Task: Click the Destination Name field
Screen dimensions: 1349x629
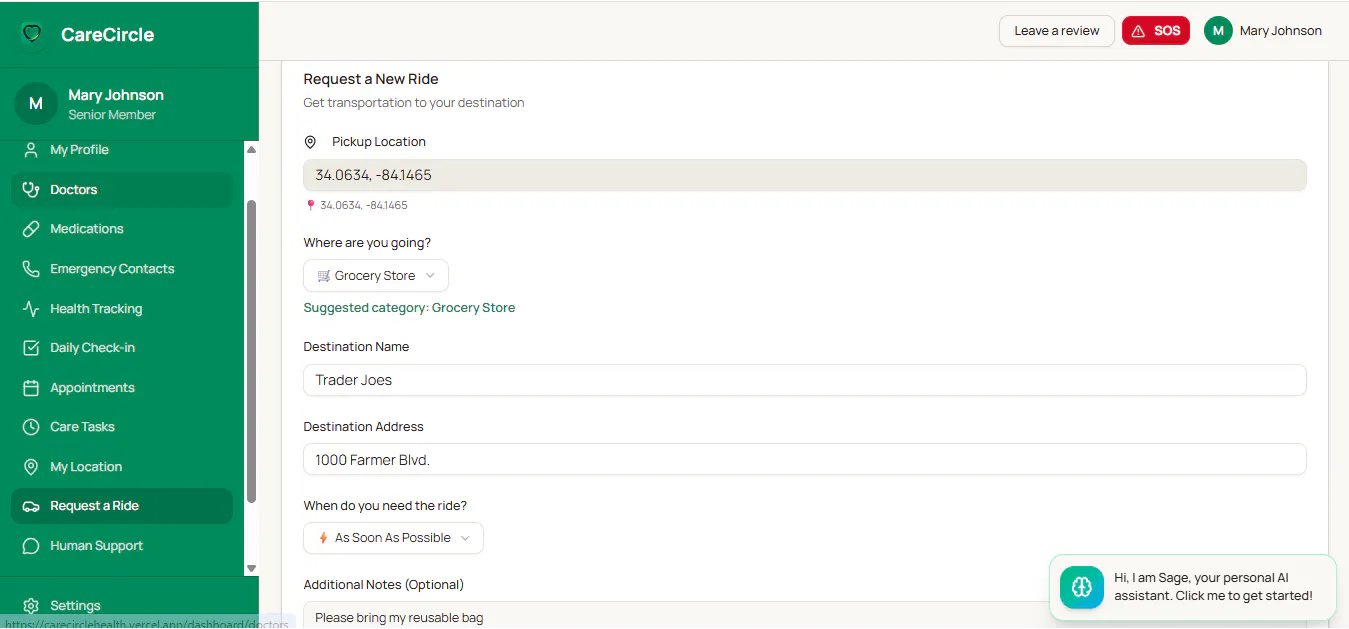Action: 805,380
